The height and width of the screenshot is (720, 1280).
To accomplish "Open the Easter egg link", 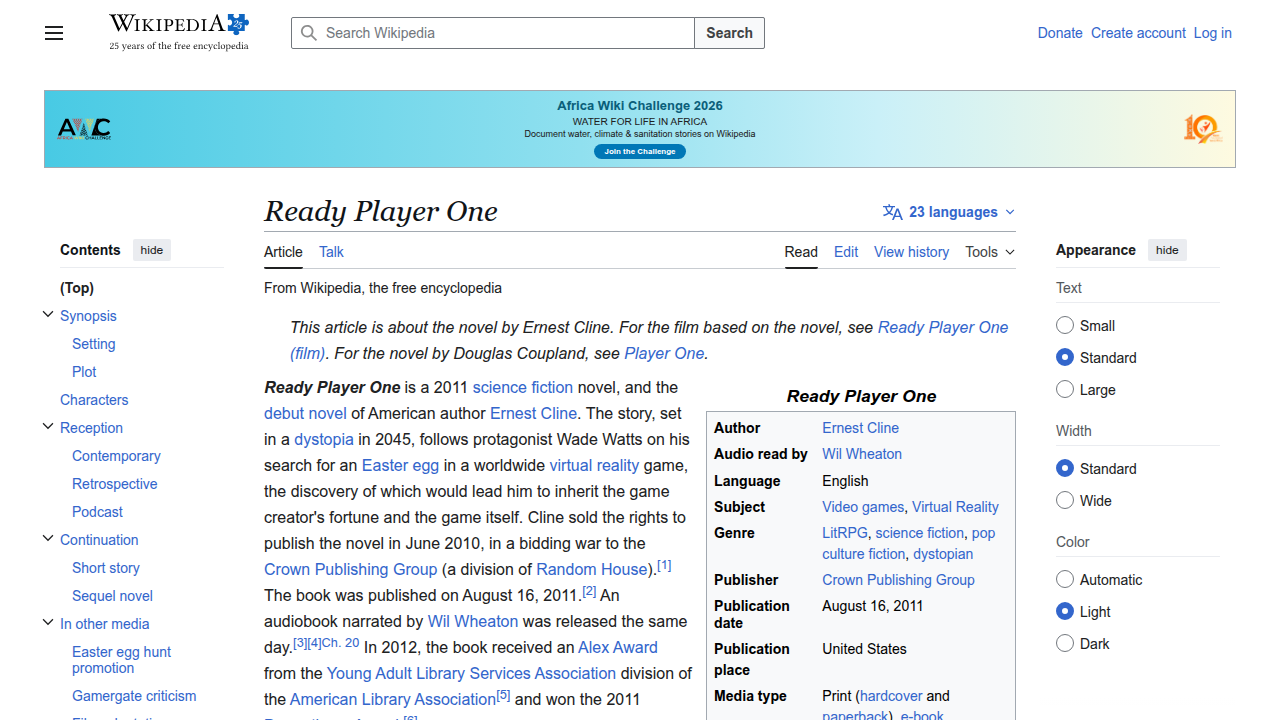I will tap(400, 465).
